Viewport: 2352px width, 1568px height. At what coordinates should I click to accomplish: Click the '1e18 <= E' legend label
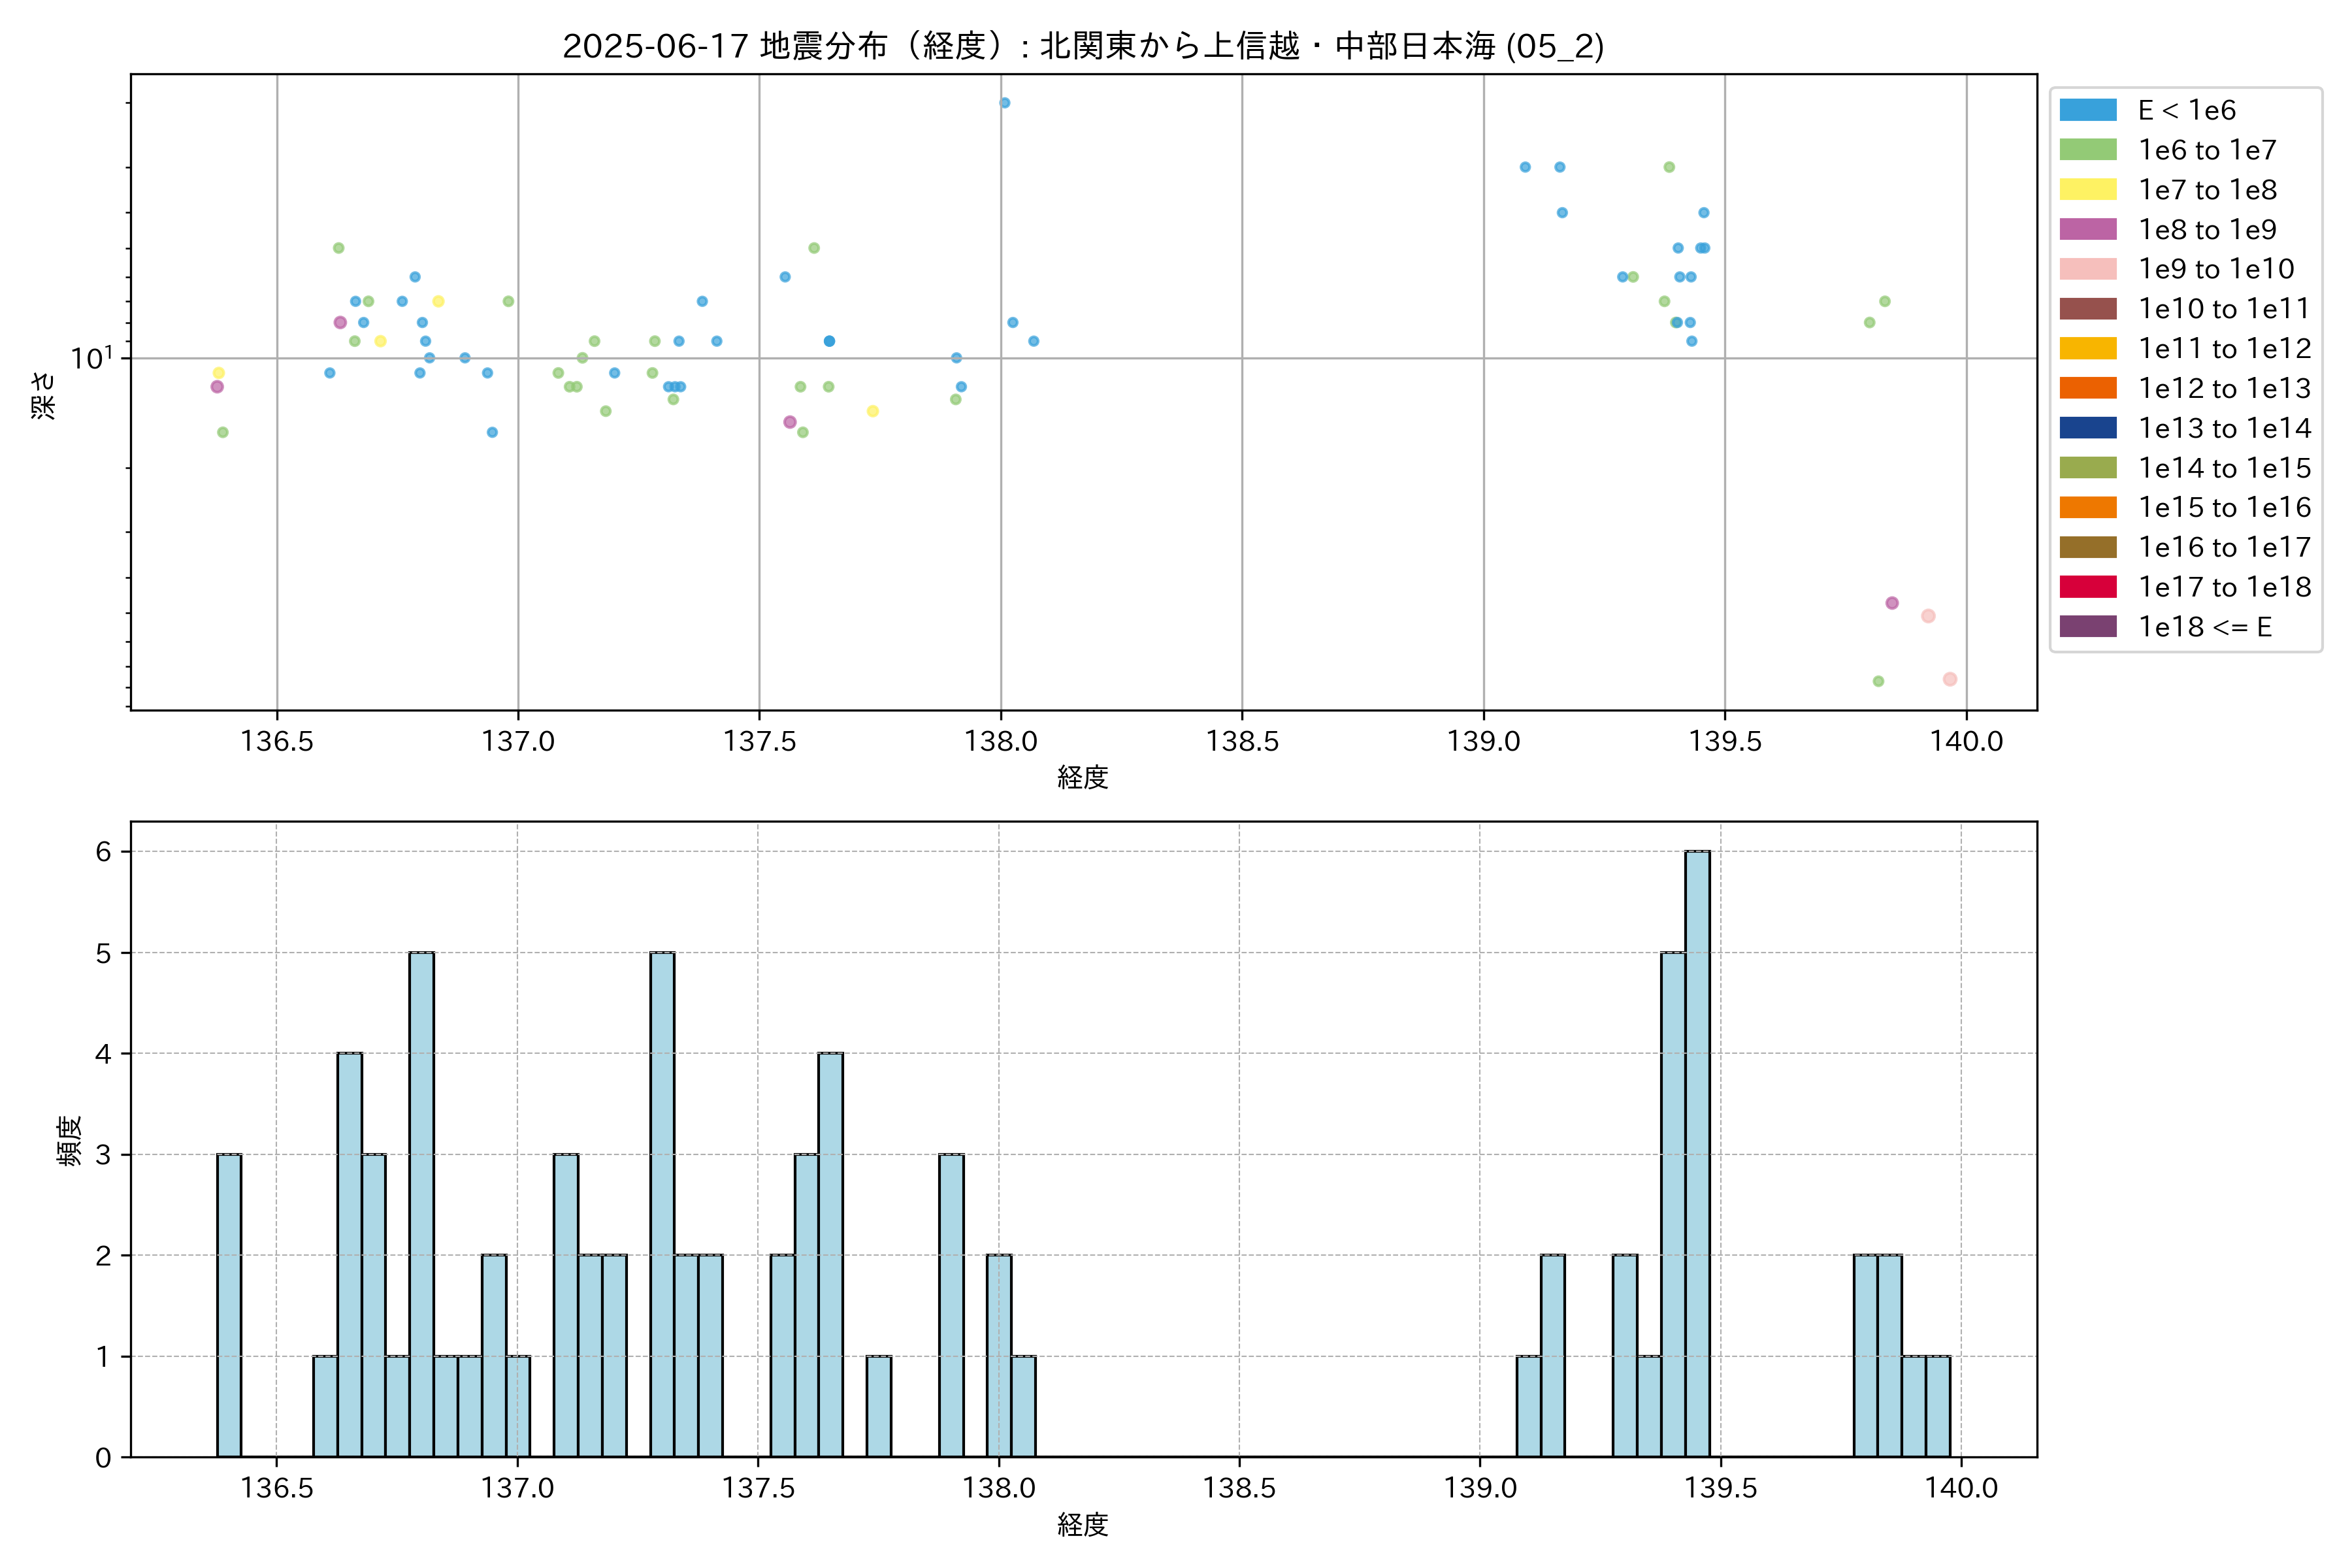(2204, 627)
